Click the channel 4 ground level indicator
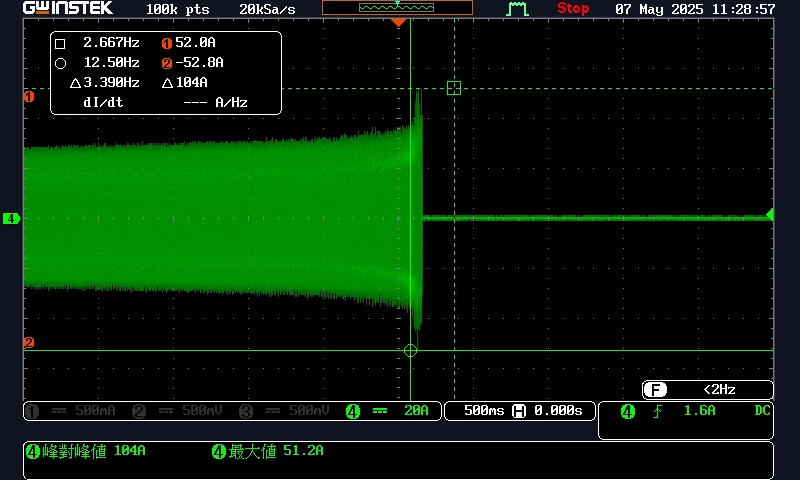The width and height of the screenshot is (800, 480). pos(11,219)
